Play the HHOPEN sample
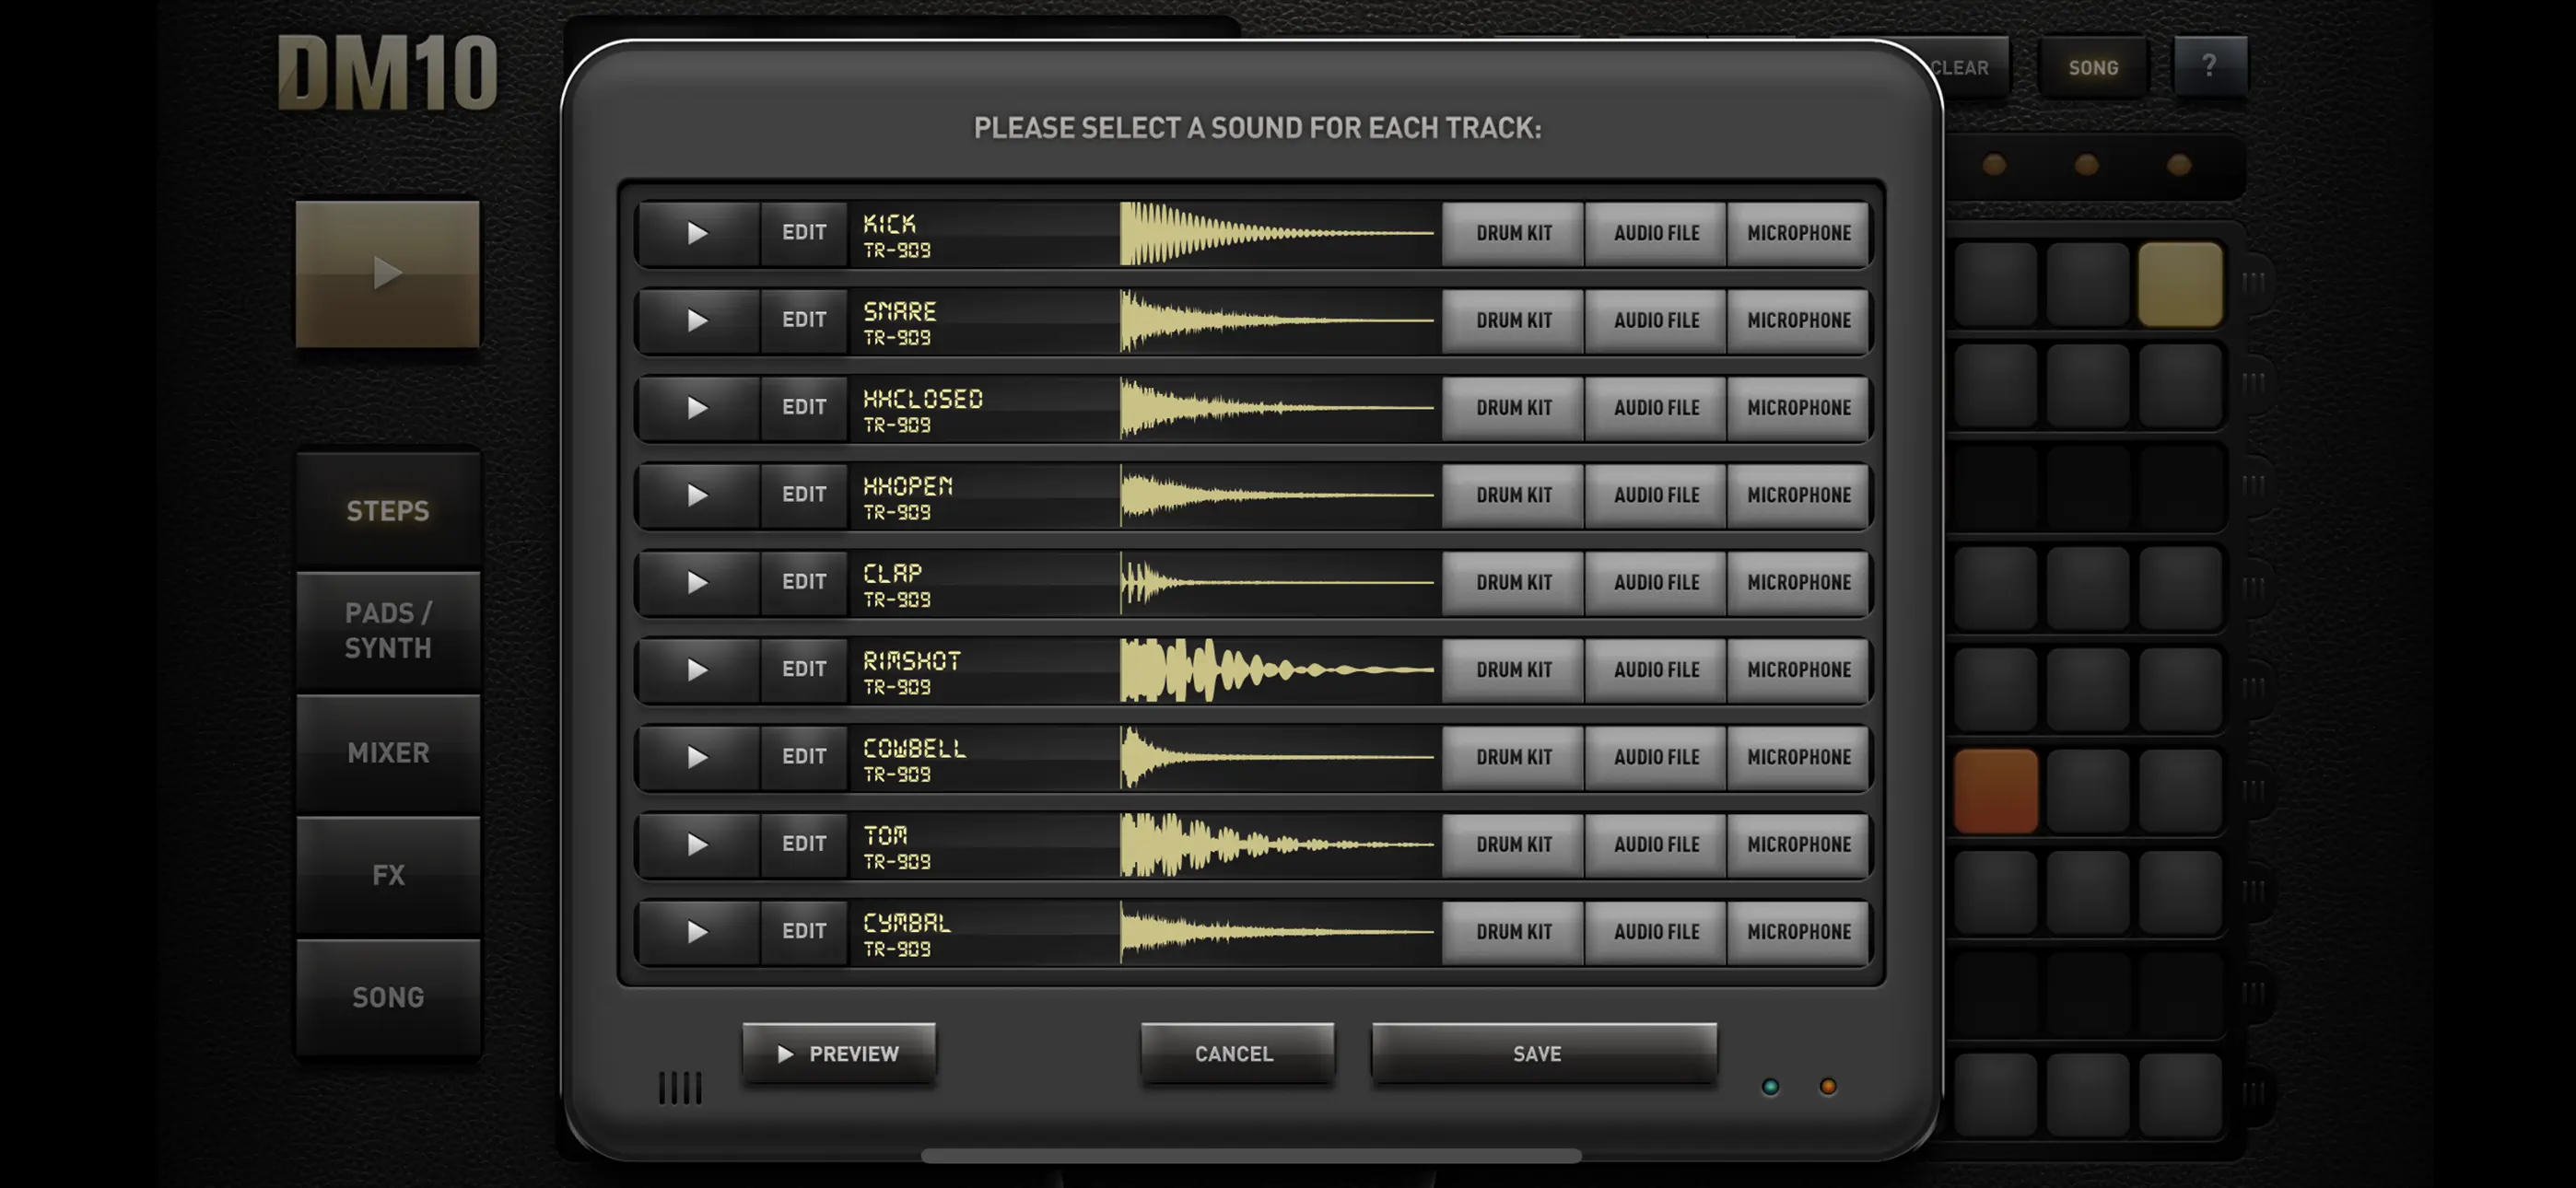Image resolution: width=2576 pixels, height=1188 pixels. pyautogui.click(x=697, y=494)
